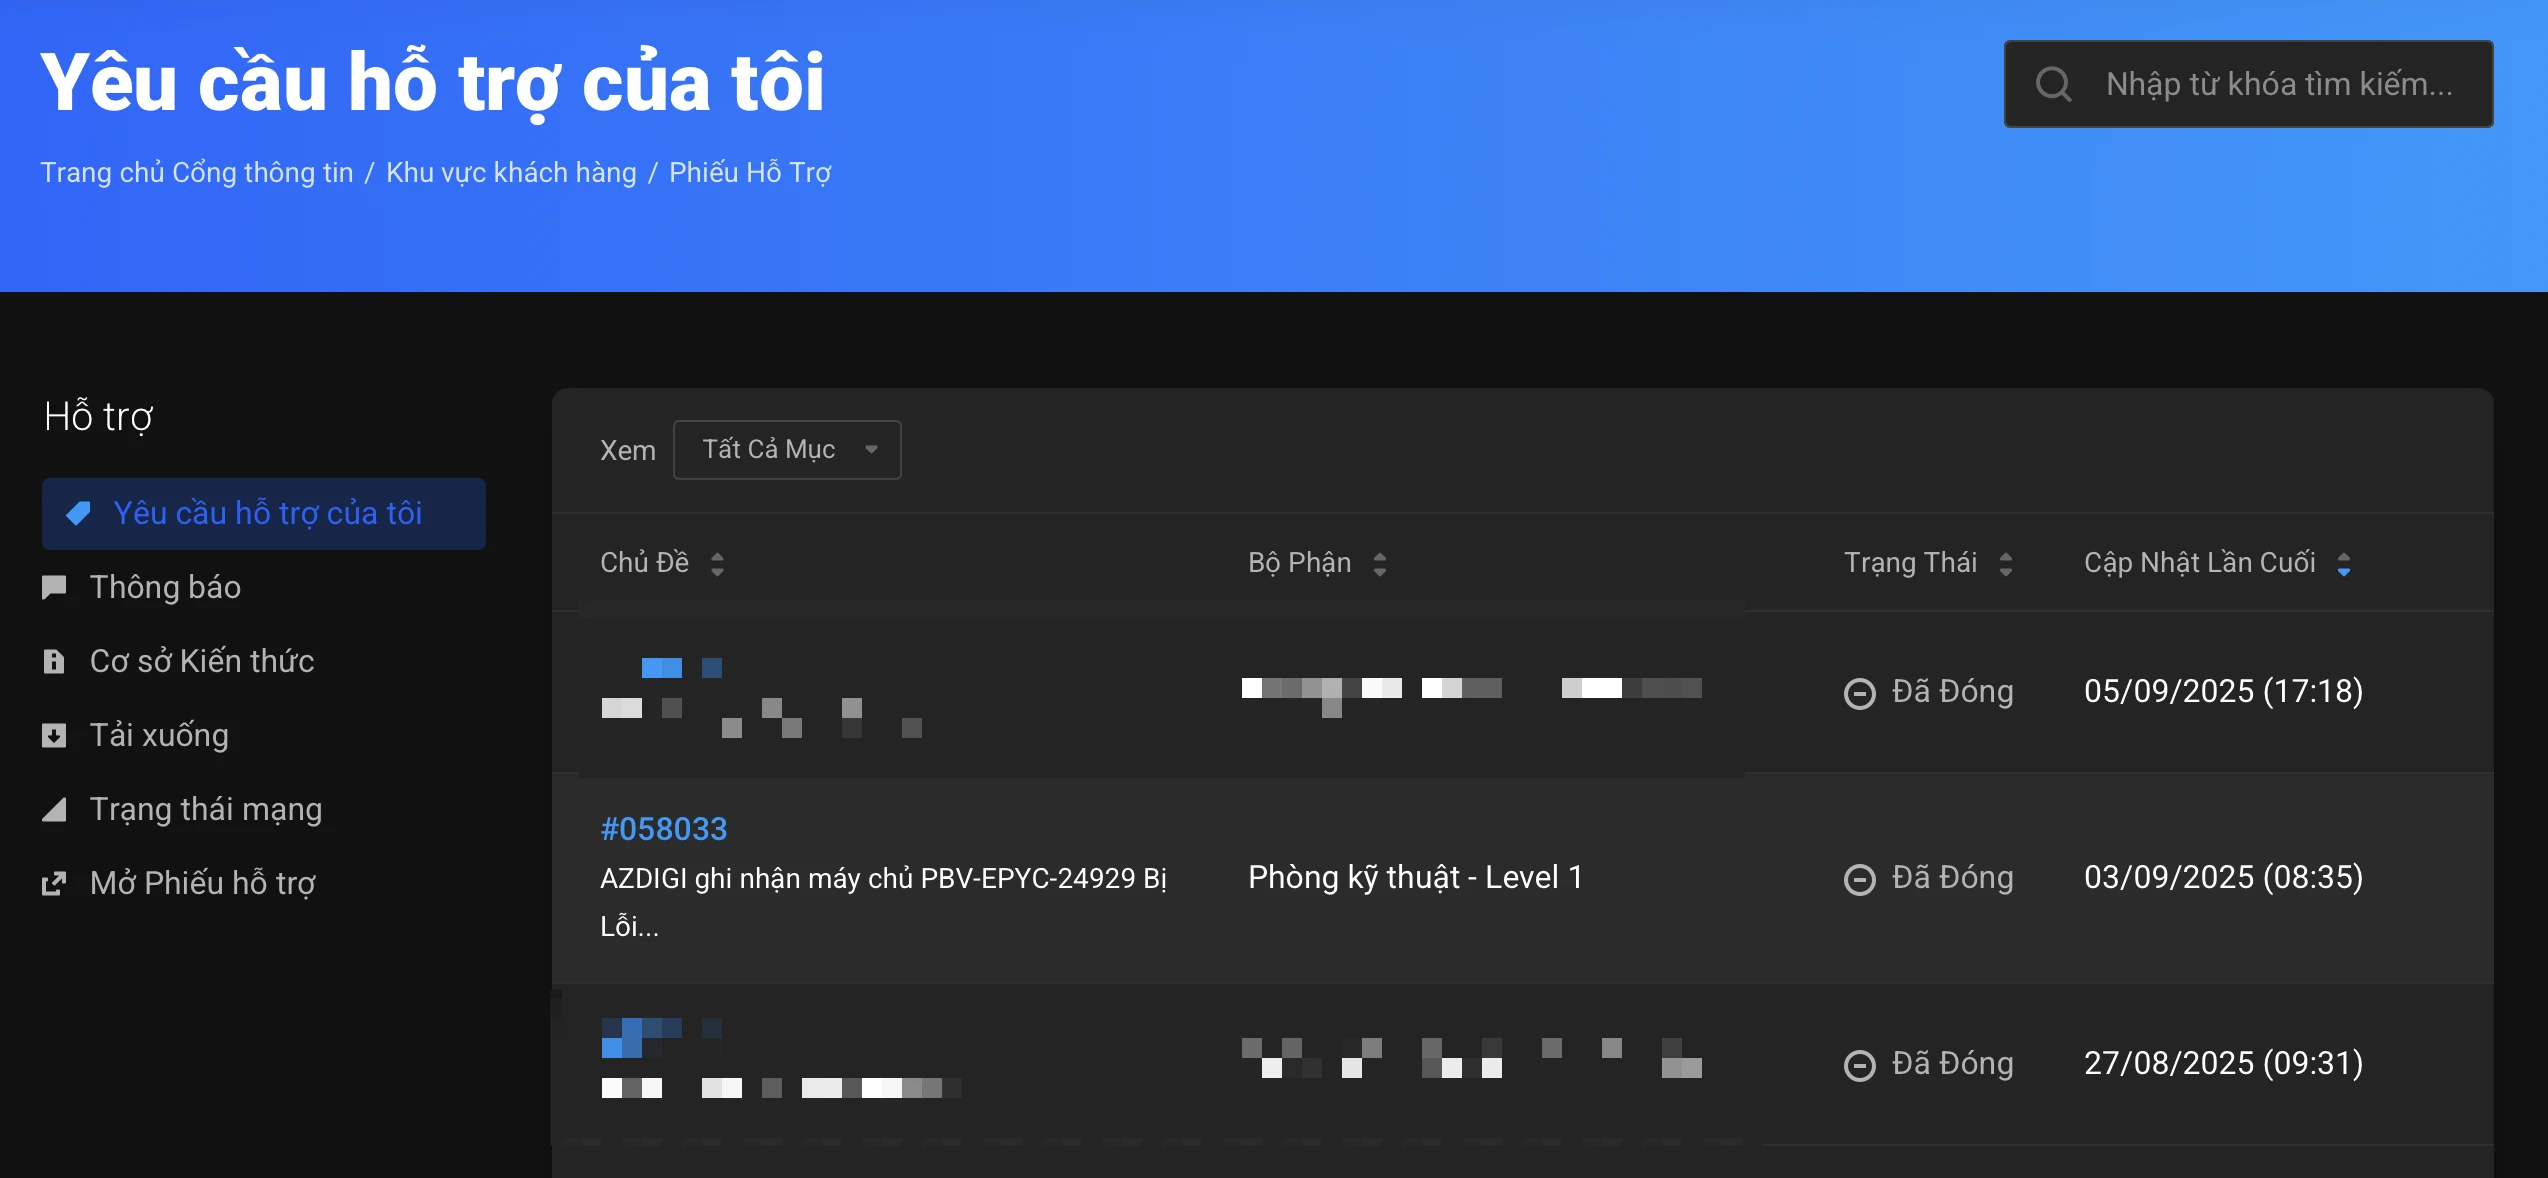Click ticket subject AZDIGI ghi nhận máy chủ
Screen dimensions: 2548x1178
884,902
